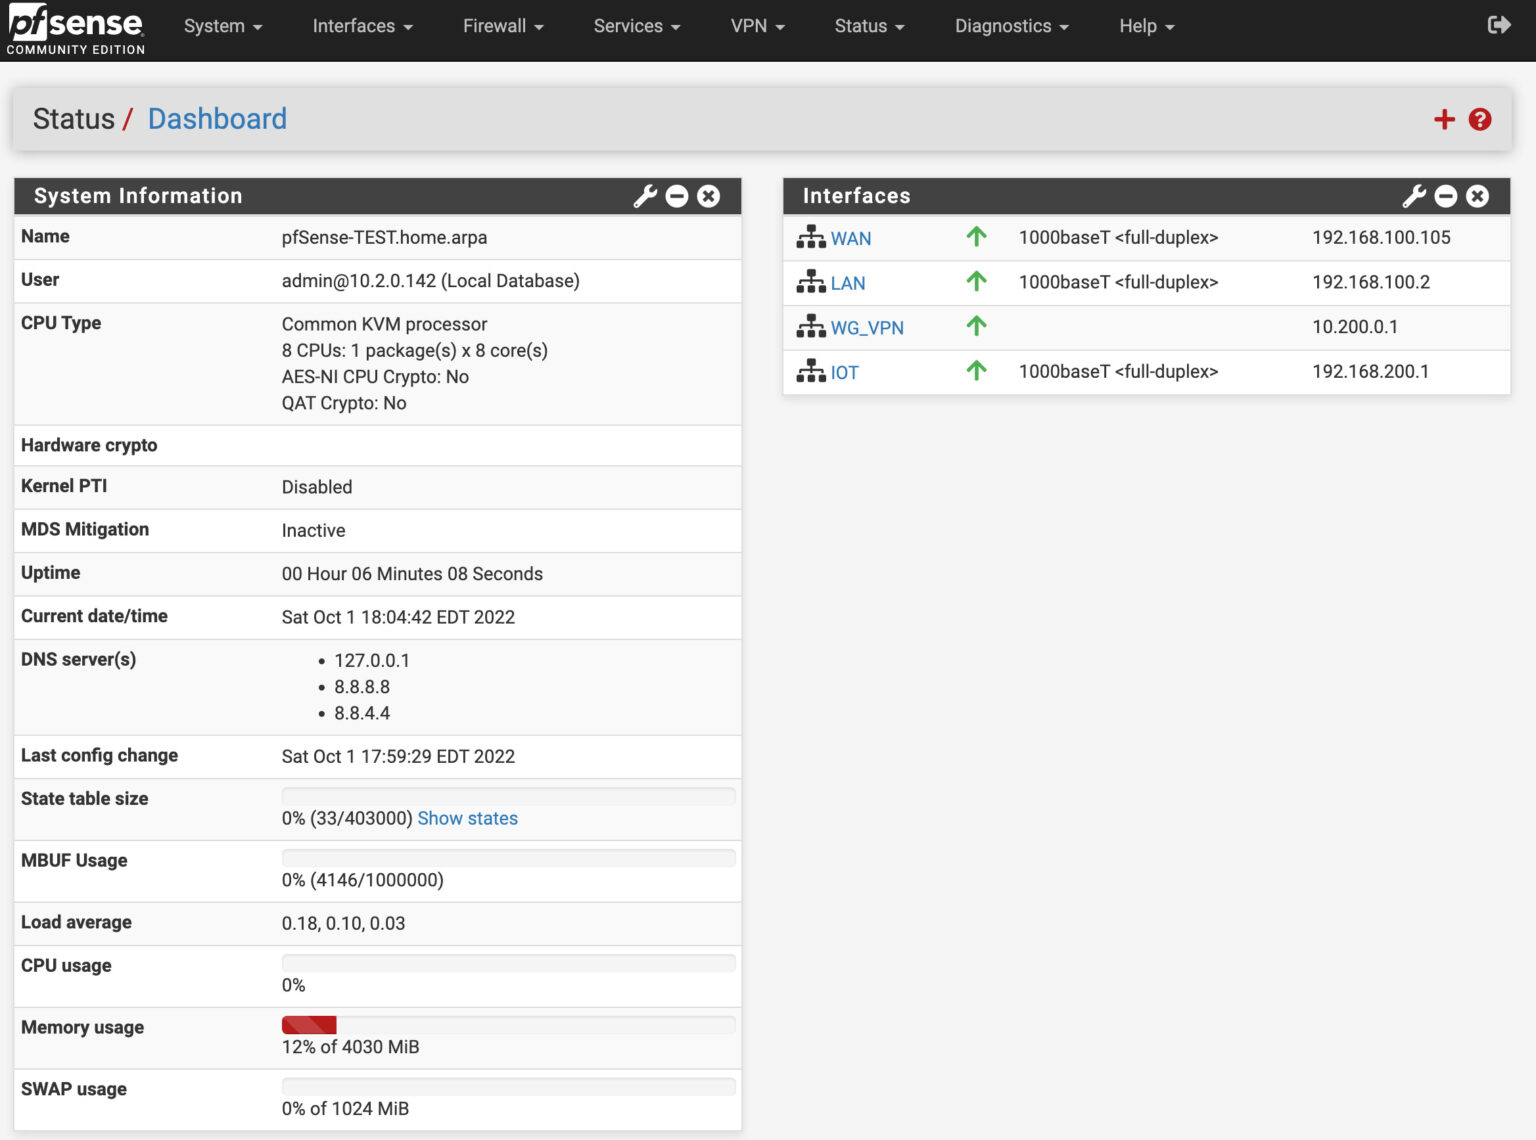Add a new dashboard widget with plus icon
The height and width of the screenshot is (1140, 1536).
click(1444, 119)
